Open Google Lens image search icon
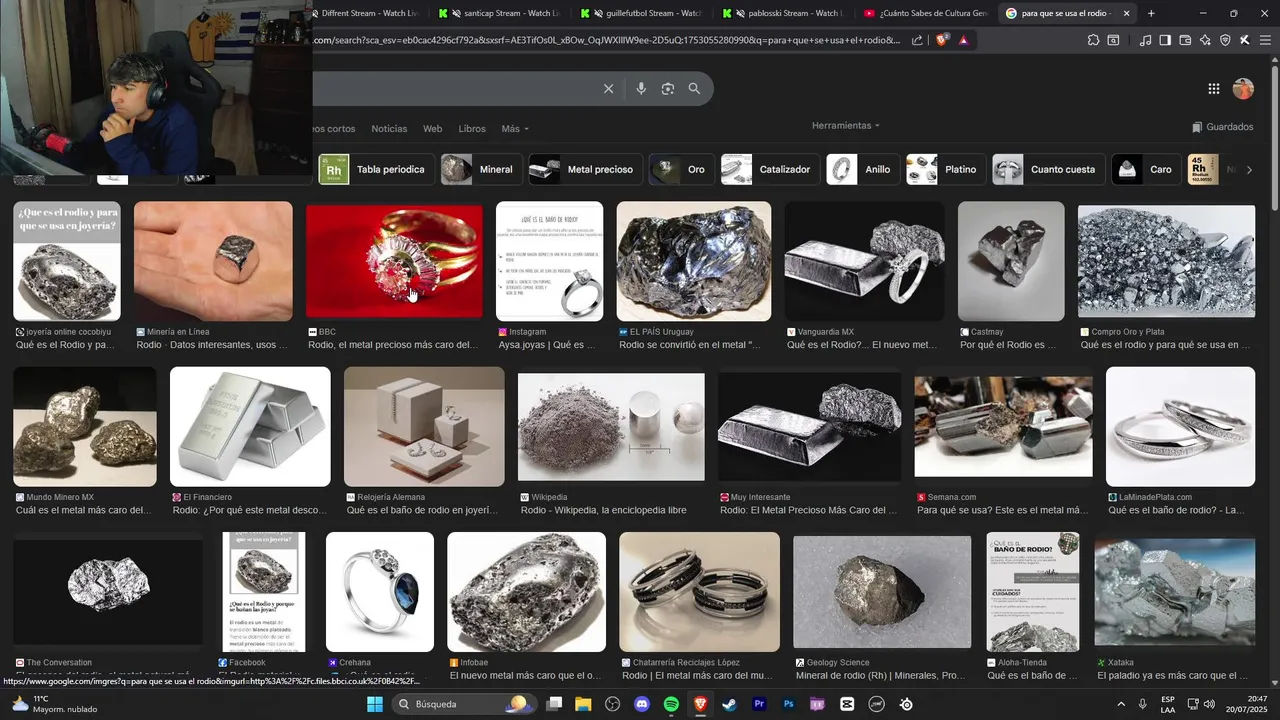 click(x=668, y=89)
